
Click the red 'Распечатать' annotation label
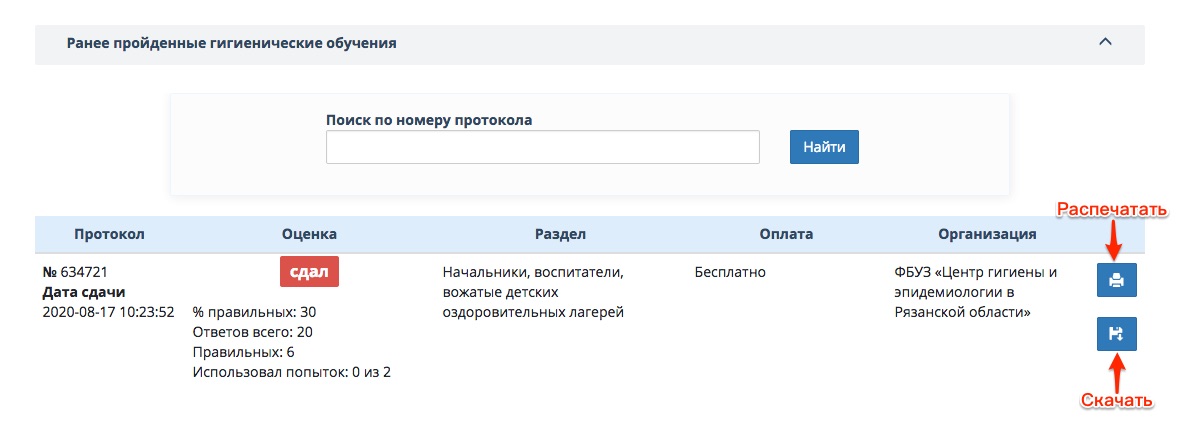tap(1112, 209)
